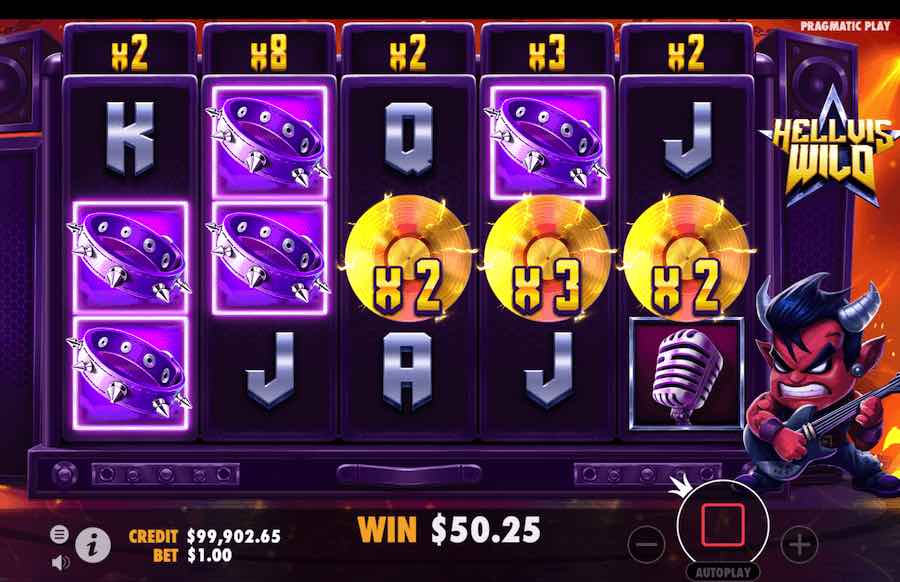
Task: Decrease bet with the minus button
Action: pos(647,544)
